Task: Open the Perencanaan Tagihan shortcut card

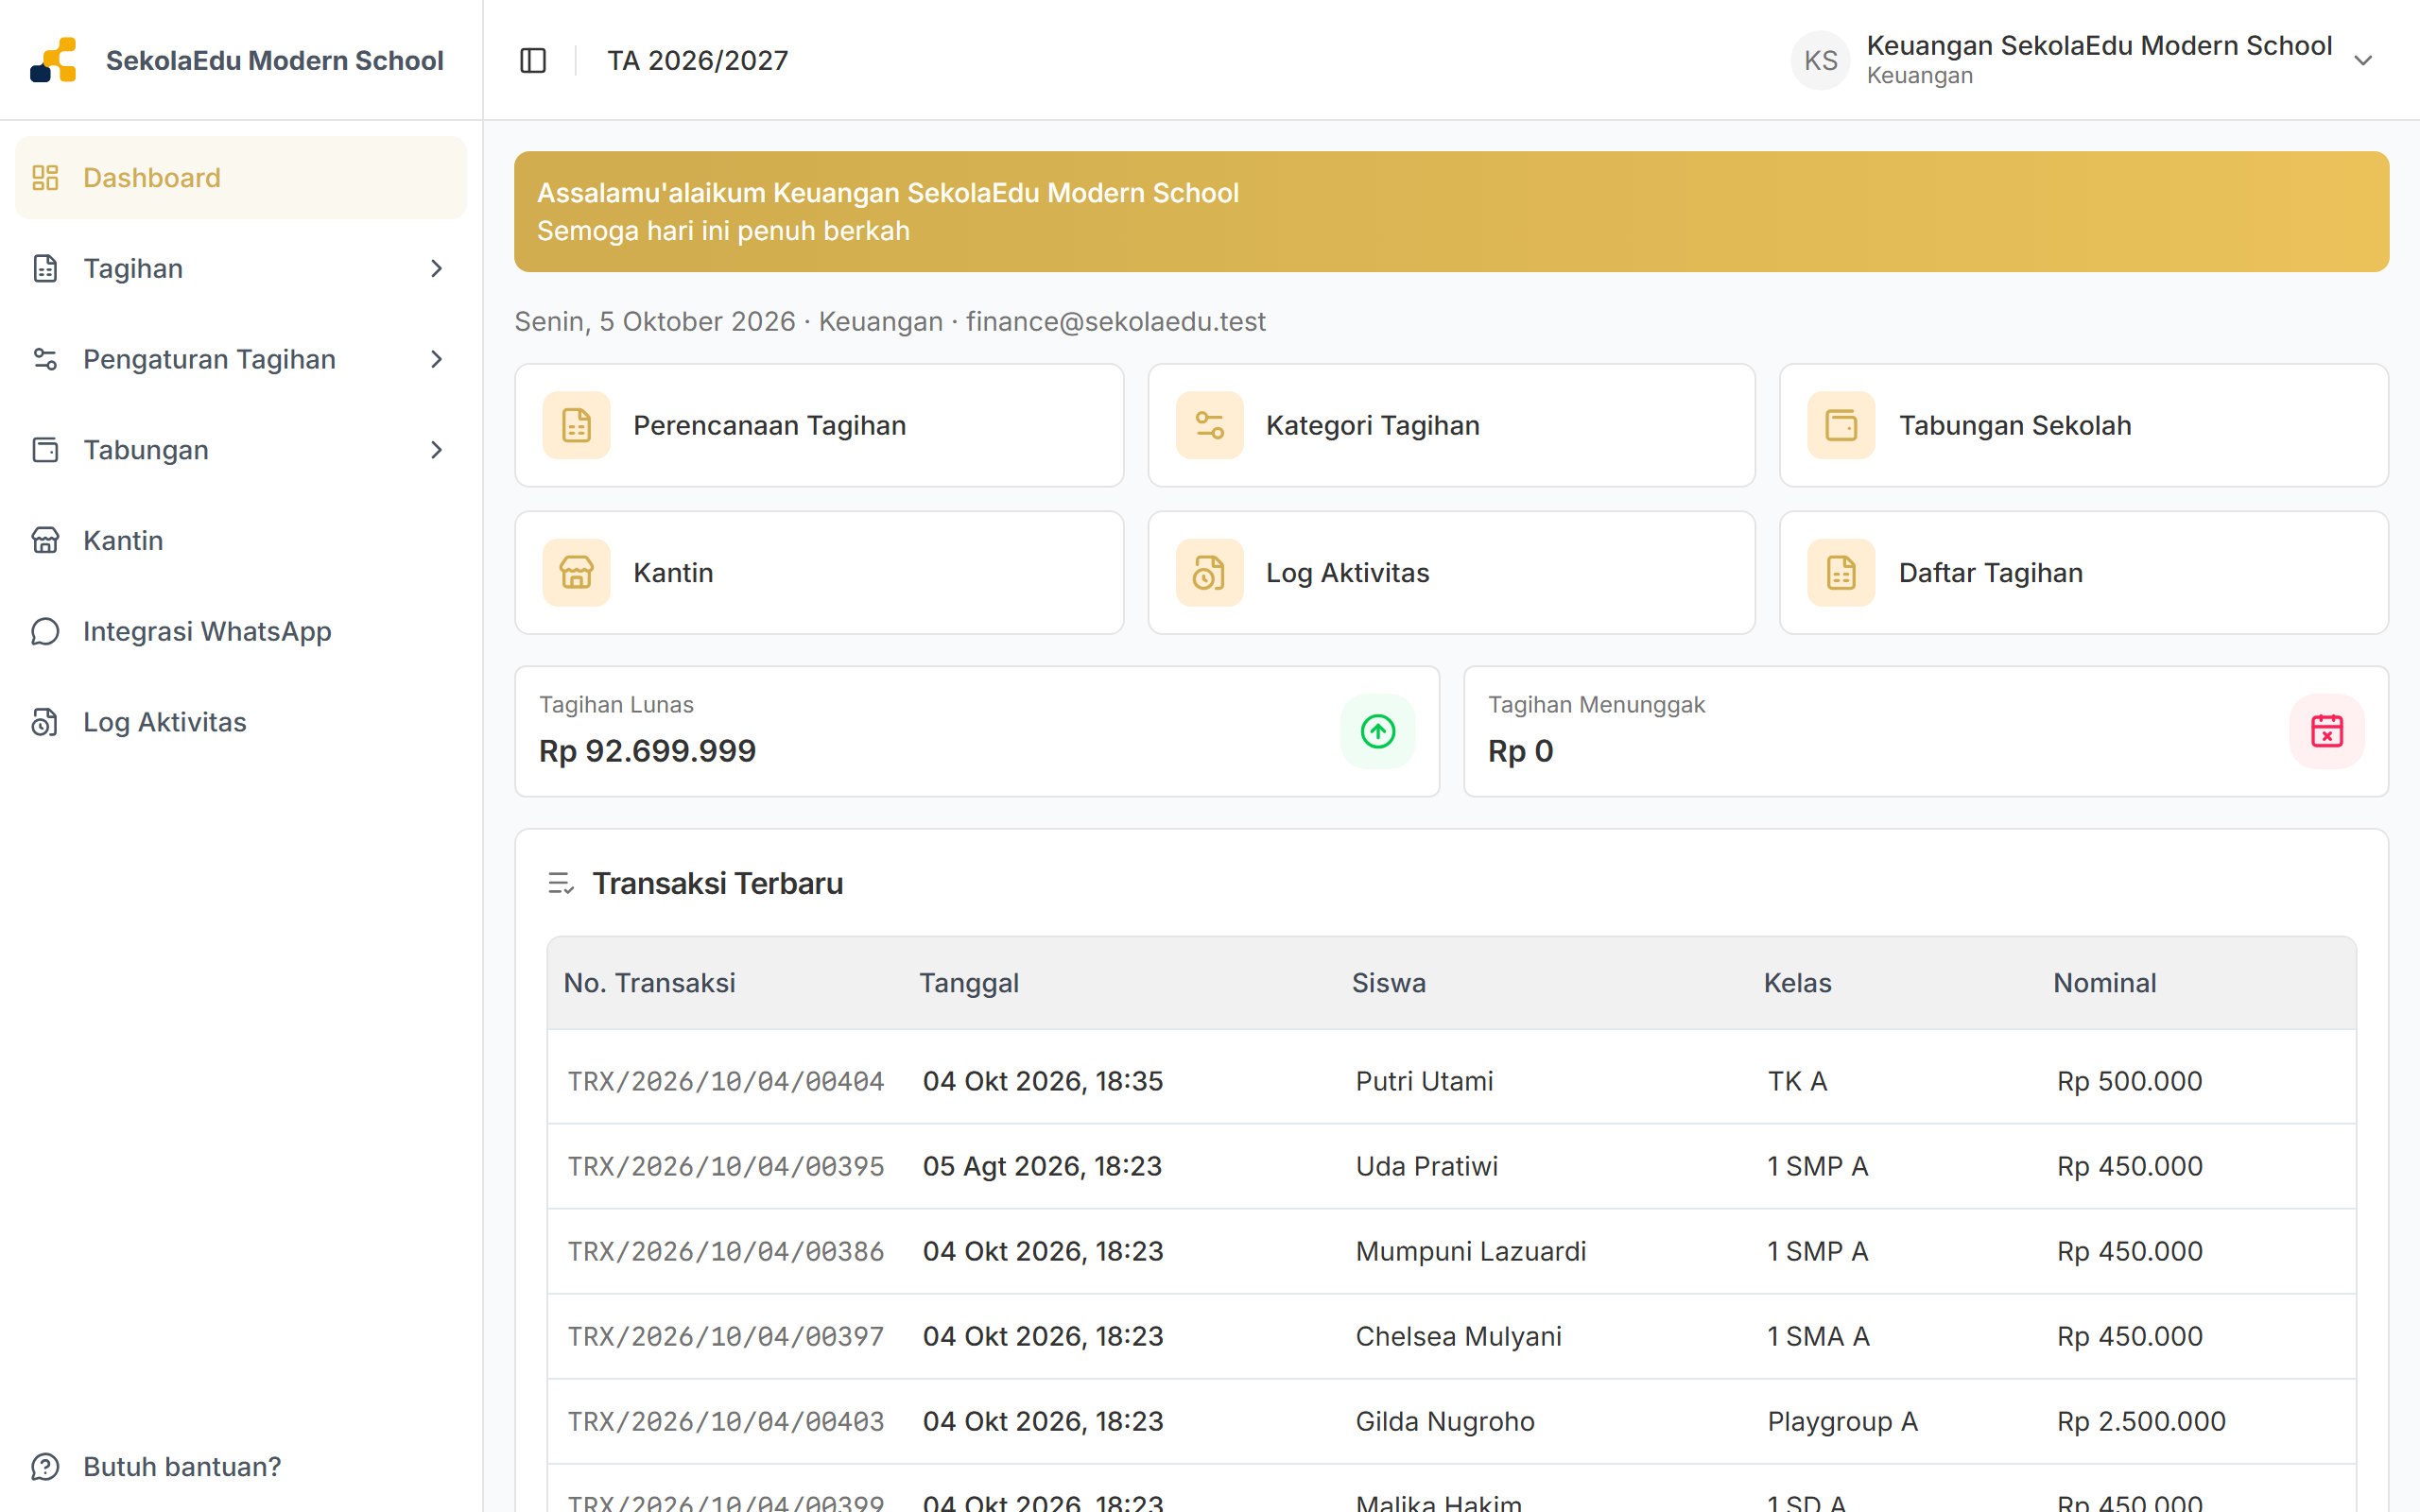Action: tap(819, 425)
